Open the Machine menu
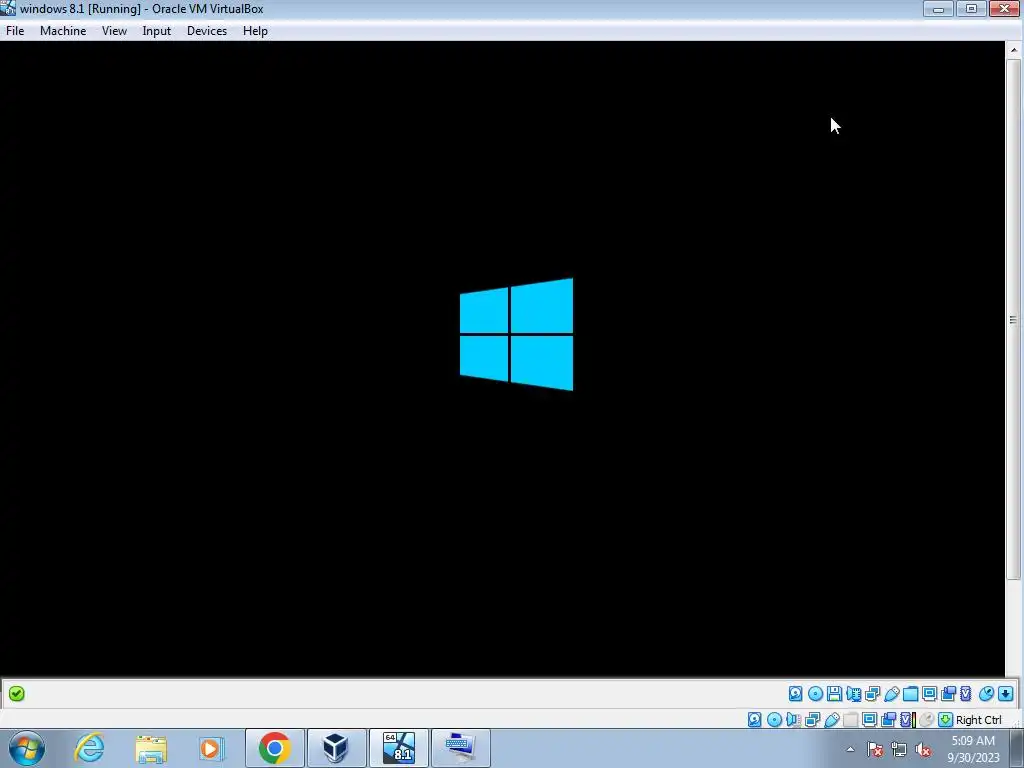1024x768 pixels. tap(63, 31)
